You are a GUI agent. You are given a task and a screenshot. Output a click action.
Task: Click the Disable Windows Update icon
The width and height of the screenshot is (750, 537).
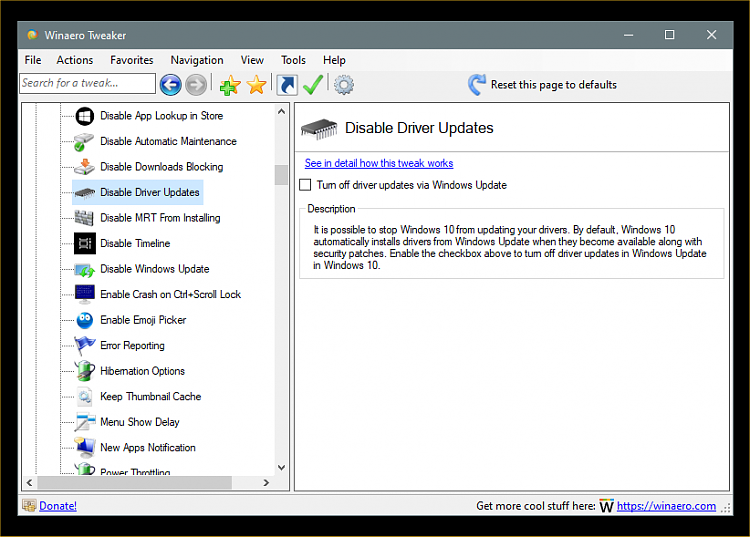[x=85, y=269]
